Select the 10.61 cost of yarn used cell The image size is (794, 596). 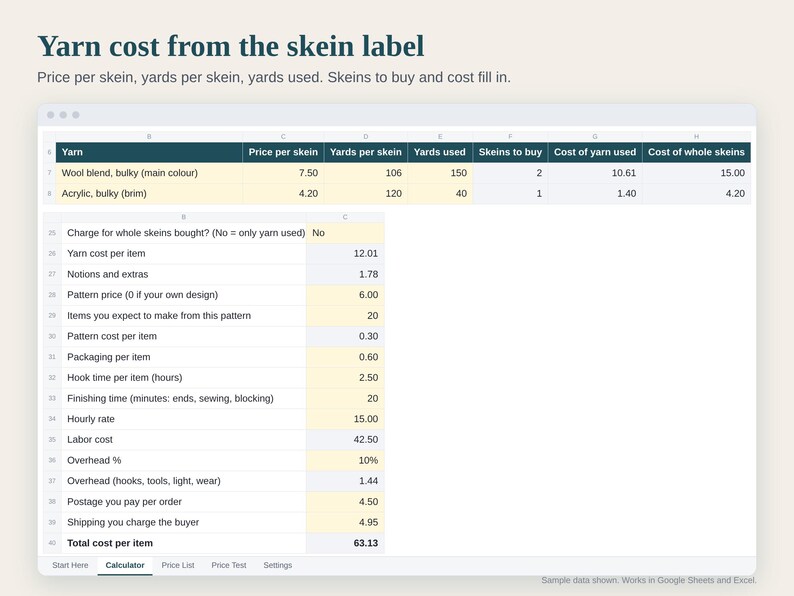[x=595, y=173]
